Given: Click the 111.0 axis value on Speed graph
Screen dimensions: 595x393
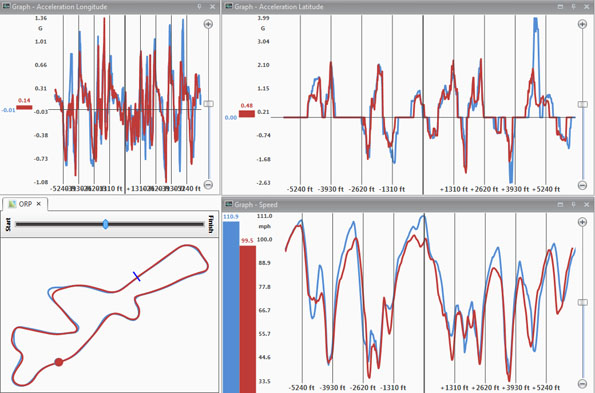Looking at the screenshot, I should pyautogui.click(x=264, y=216).
